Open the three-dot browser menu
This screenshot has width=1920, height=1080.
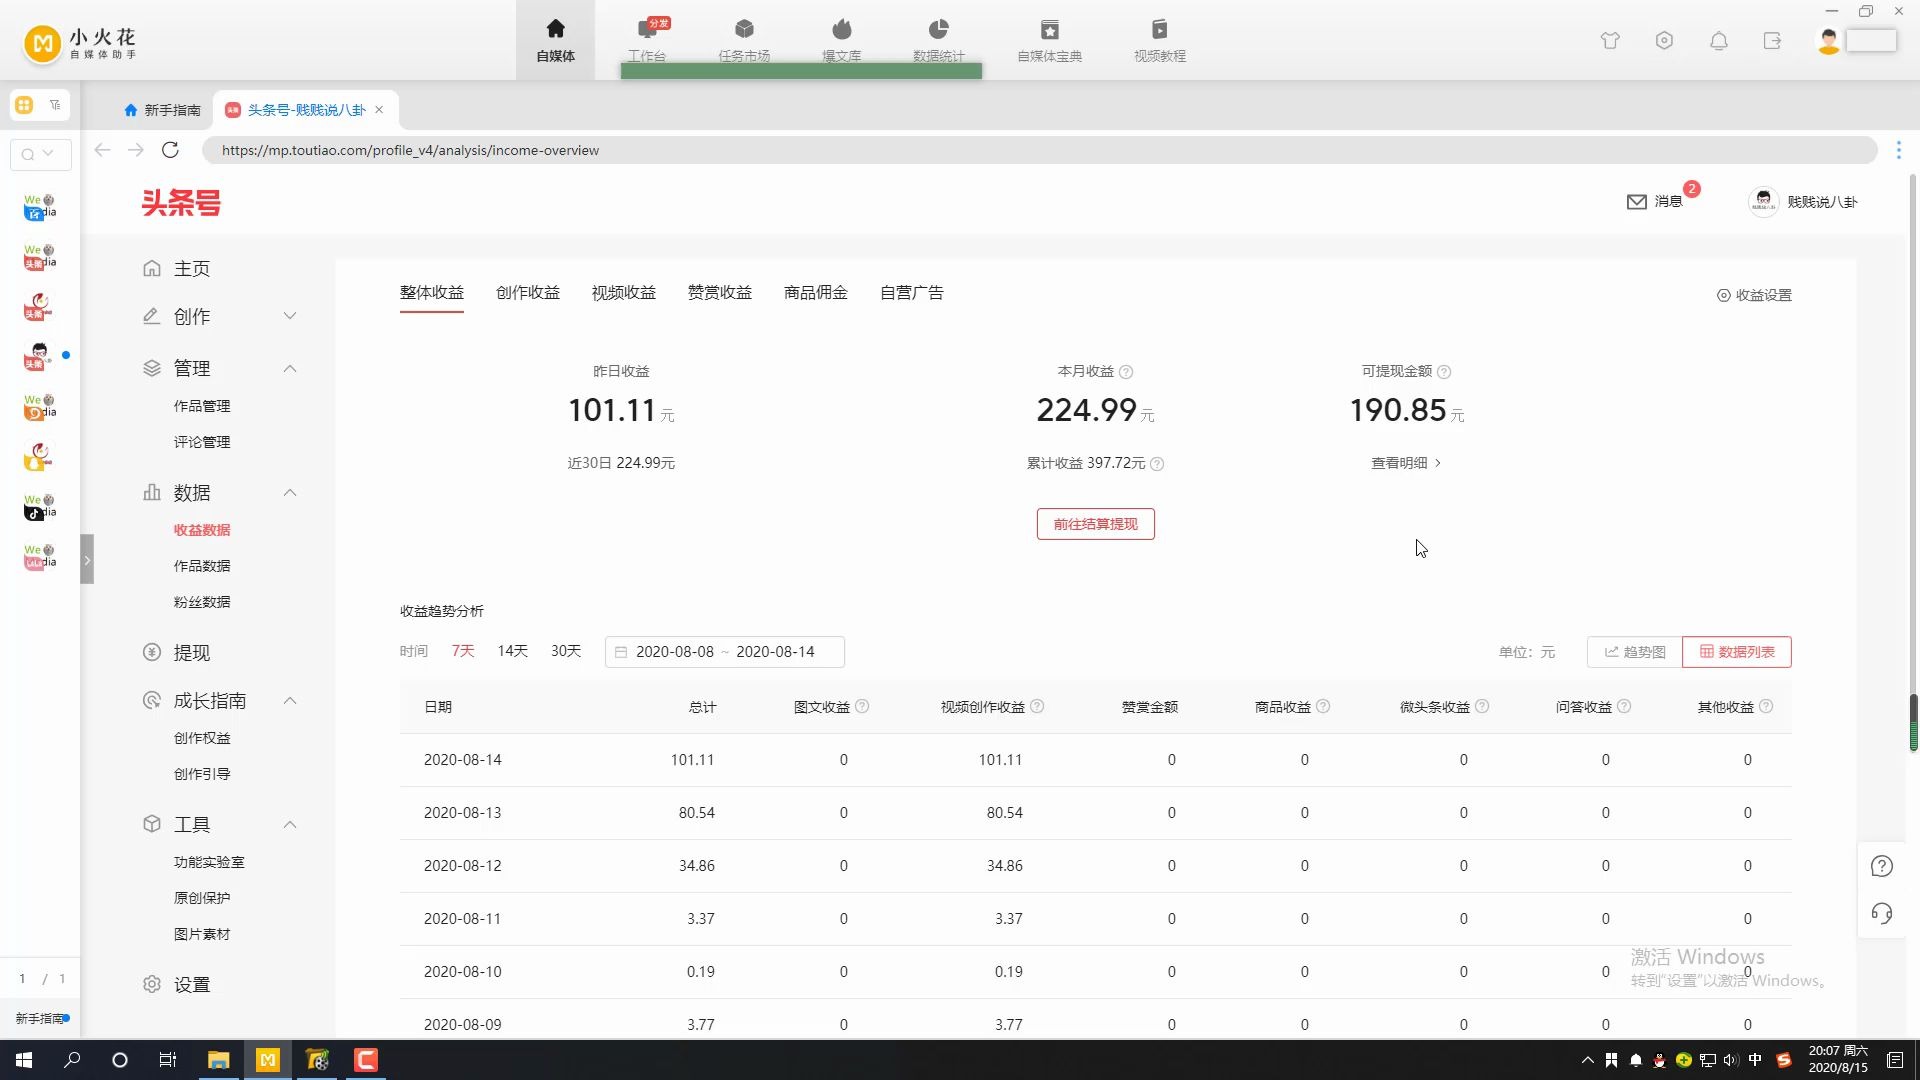(x=1898, y=150)
